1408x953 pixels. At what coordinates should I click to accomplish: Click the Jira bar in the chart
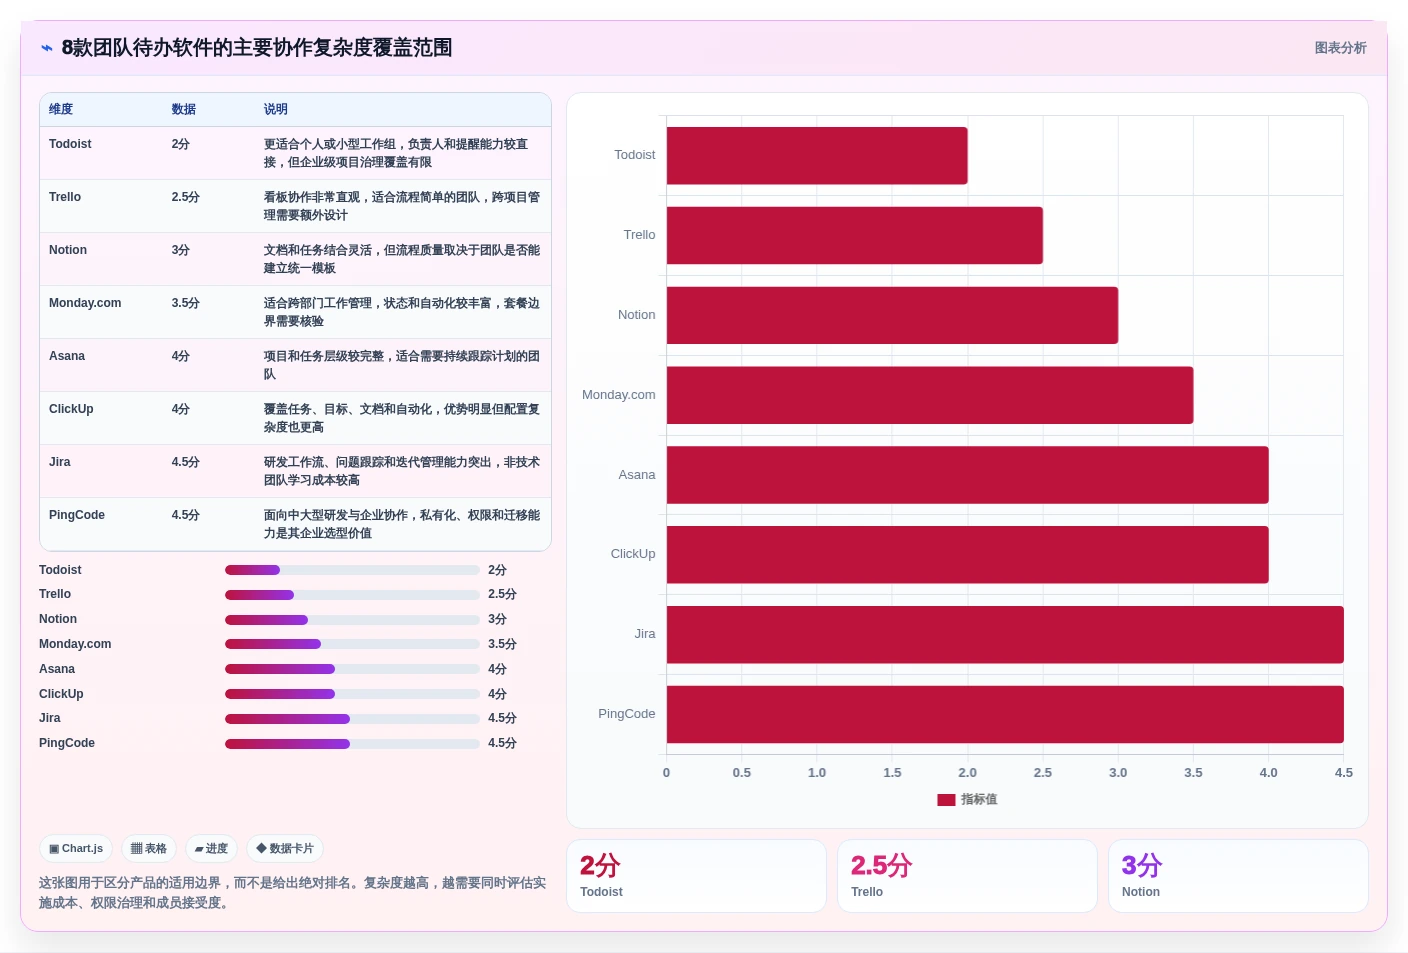[x=1005, y=634]
